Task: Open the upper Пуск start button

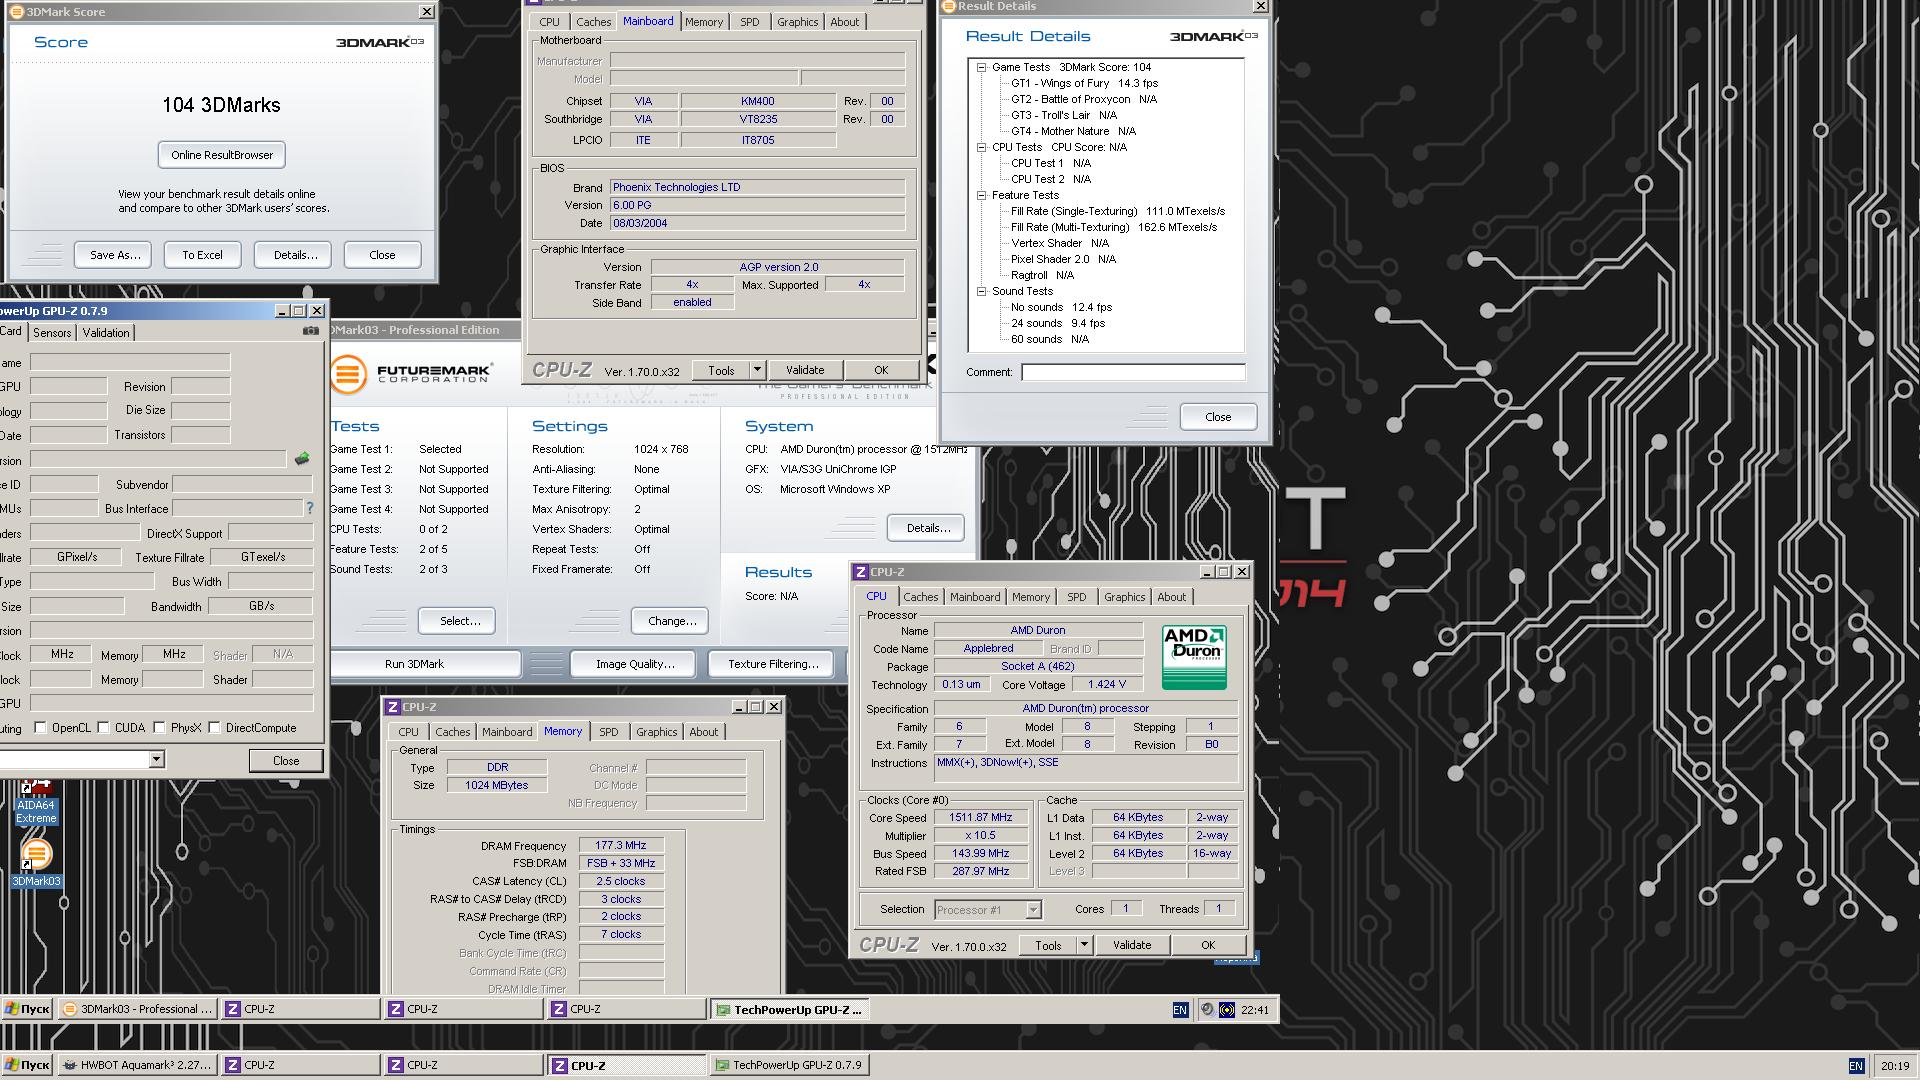Action: tap(27, 1009)
